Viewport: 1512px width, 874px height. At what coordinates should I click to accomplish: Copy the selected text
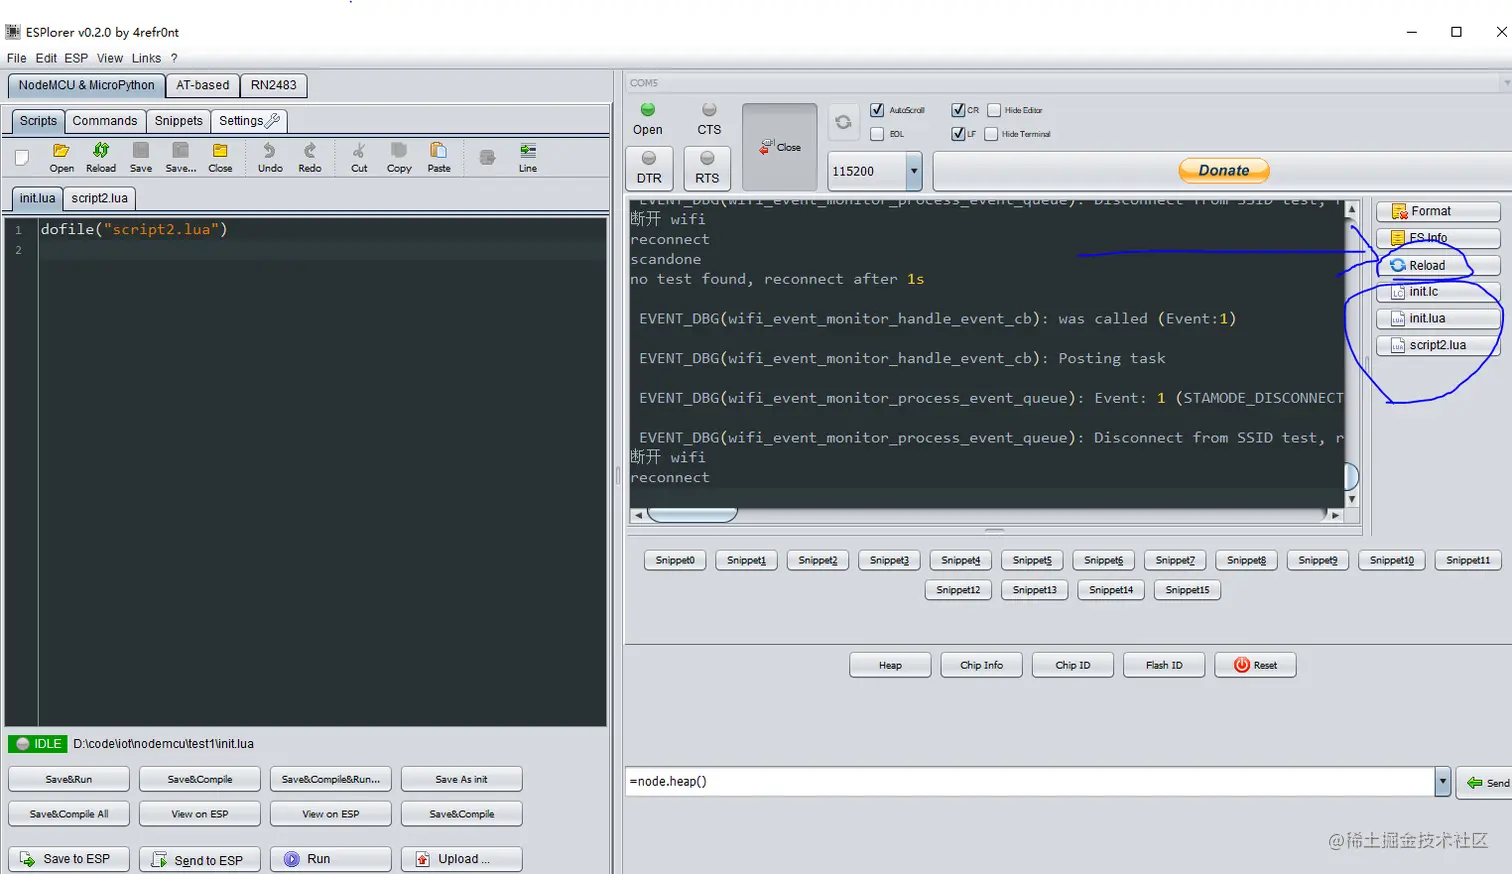coord(399,157)
